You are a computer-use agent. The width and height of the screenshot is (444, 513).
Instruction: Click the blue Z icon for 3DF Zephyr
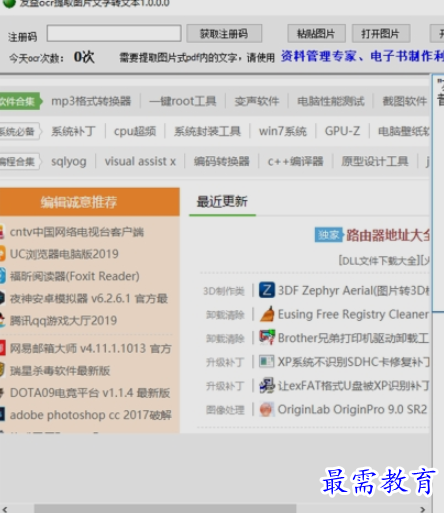267,290
